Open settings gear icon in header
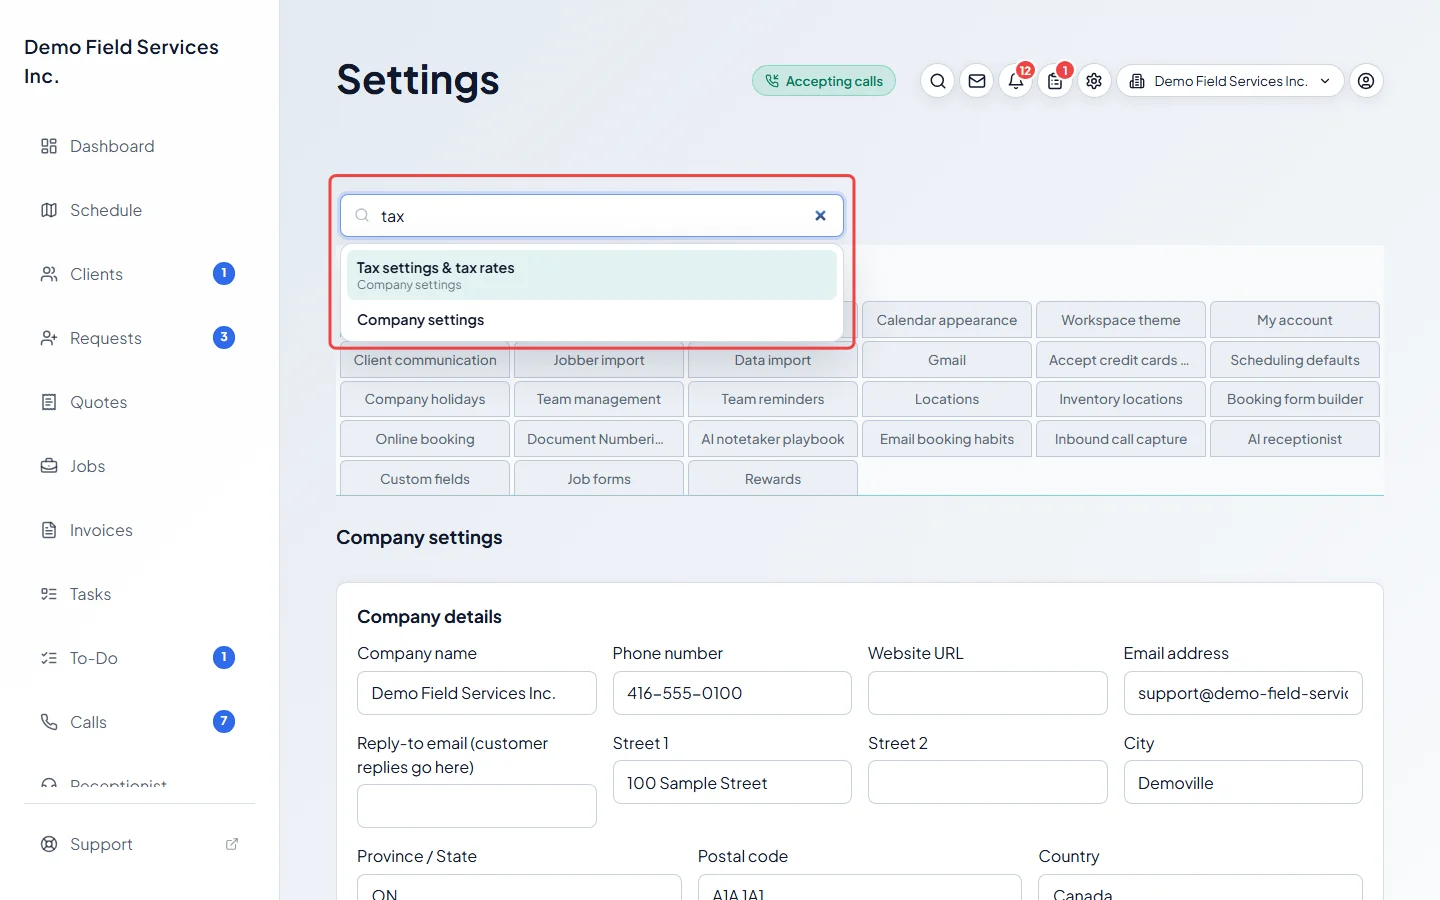 pyautogui.click(x=1094, y=81)
